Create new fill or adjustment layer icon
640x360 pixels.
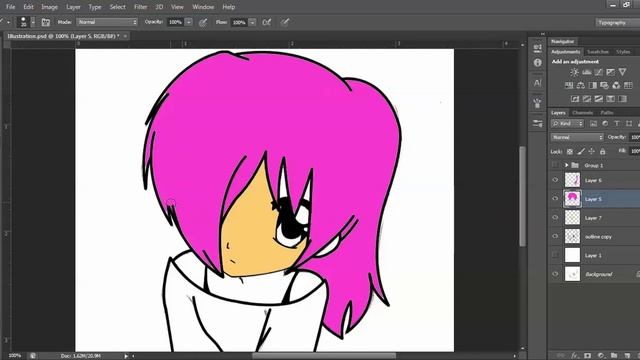601,356
